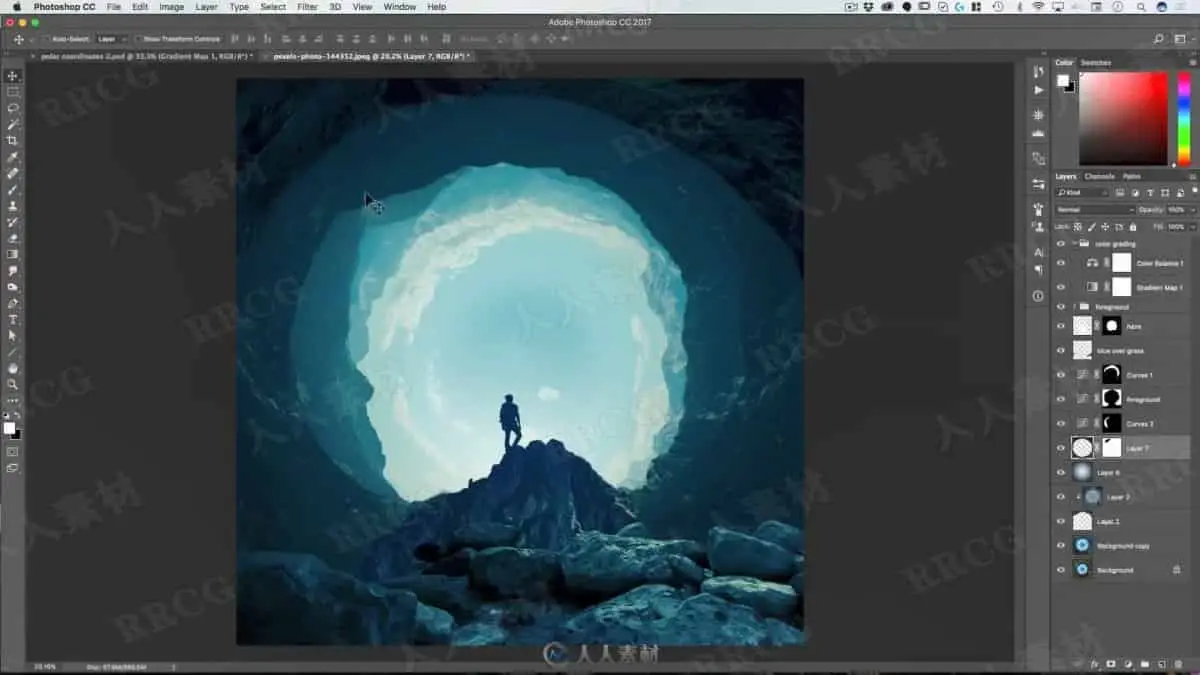Hide the Curves 1 adjustment layer
Viewport: 1200px width, 675px height.
(1061, 375)
